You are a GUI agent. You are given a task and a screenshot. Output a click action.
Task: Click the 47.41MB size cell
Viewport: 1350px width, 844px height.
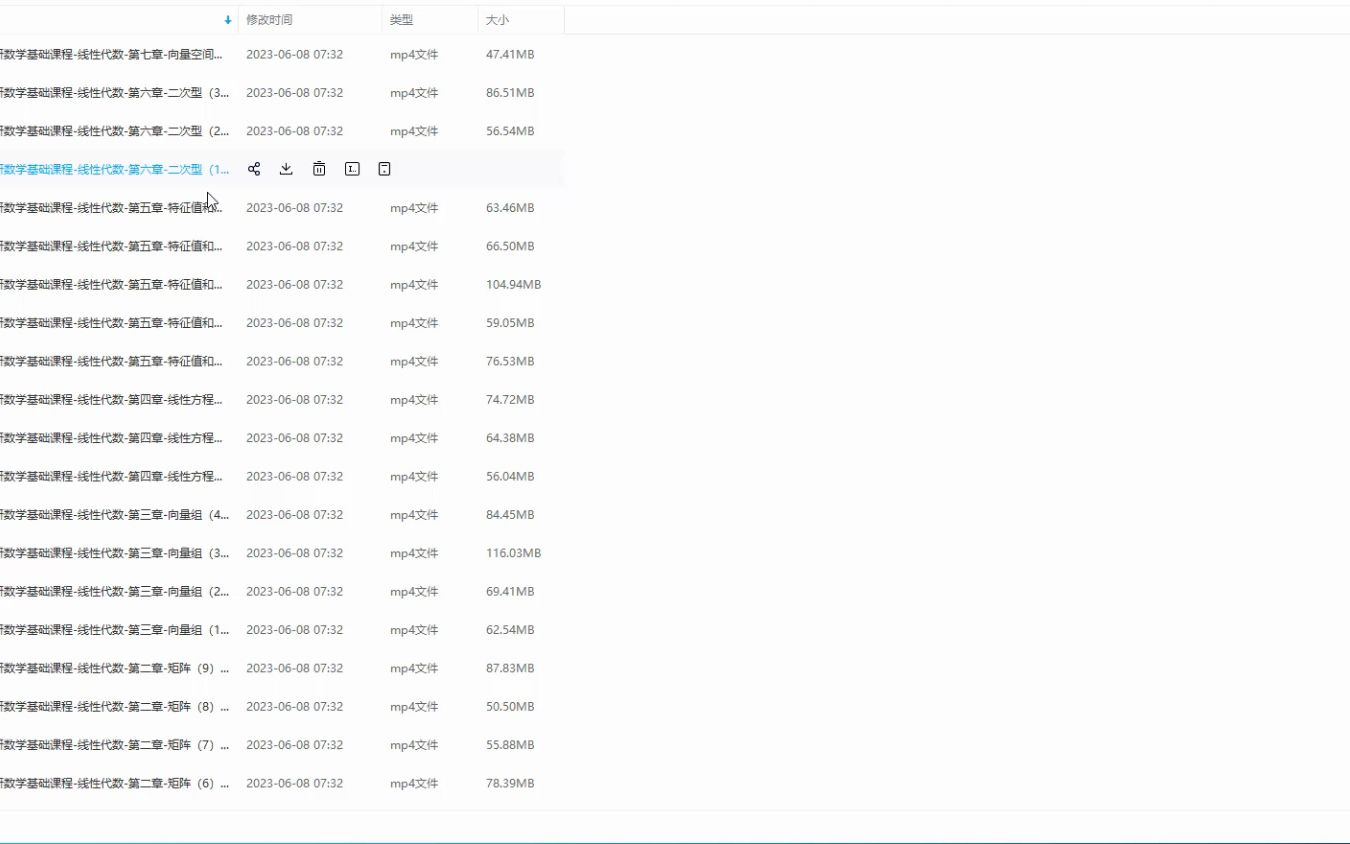tap(510, 54)
